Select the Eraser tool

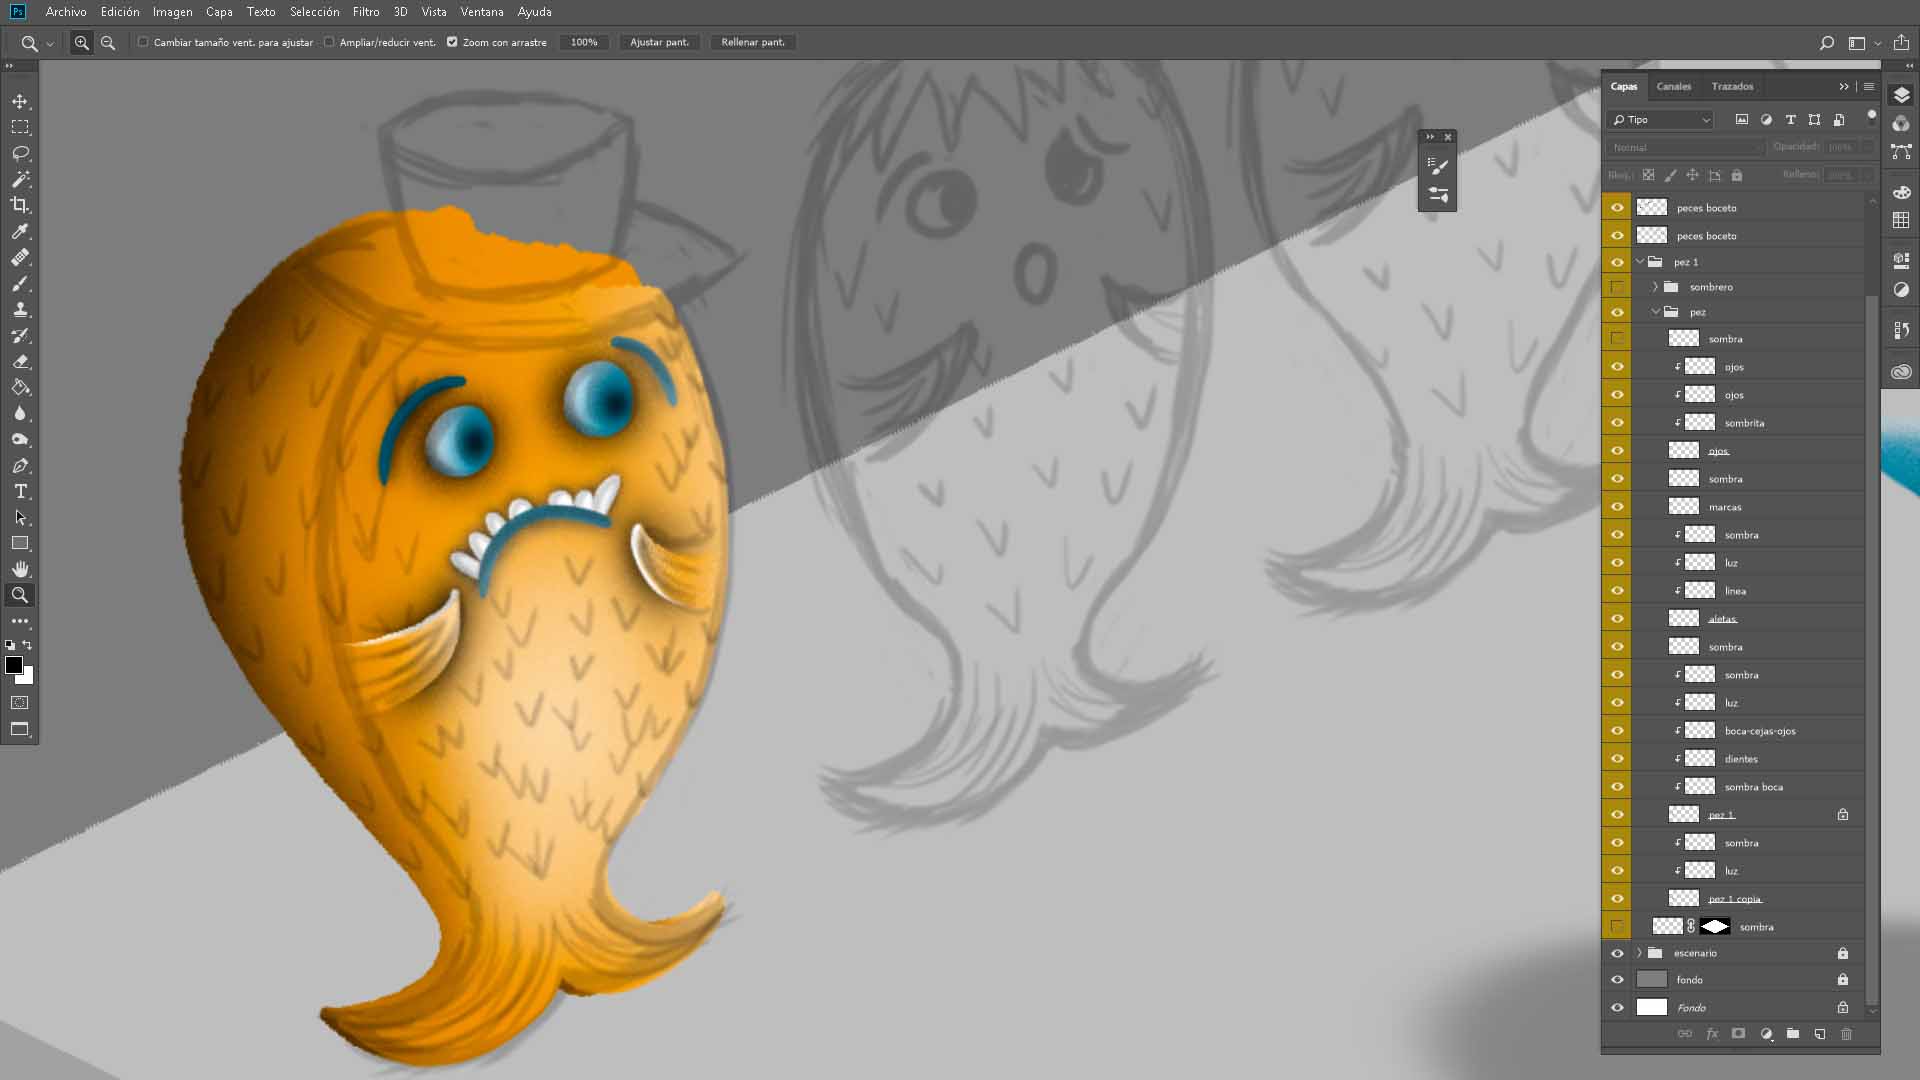pos(20,361)
